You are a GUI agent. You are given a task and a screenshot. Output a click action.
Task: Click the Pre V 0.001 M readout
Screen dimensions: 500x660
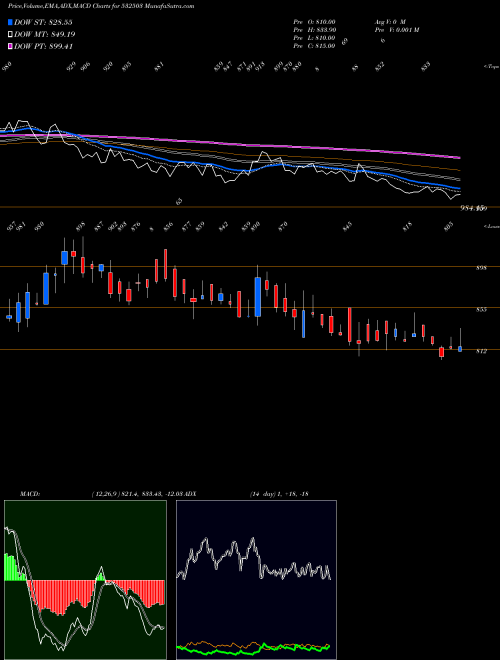coord(396,30)
